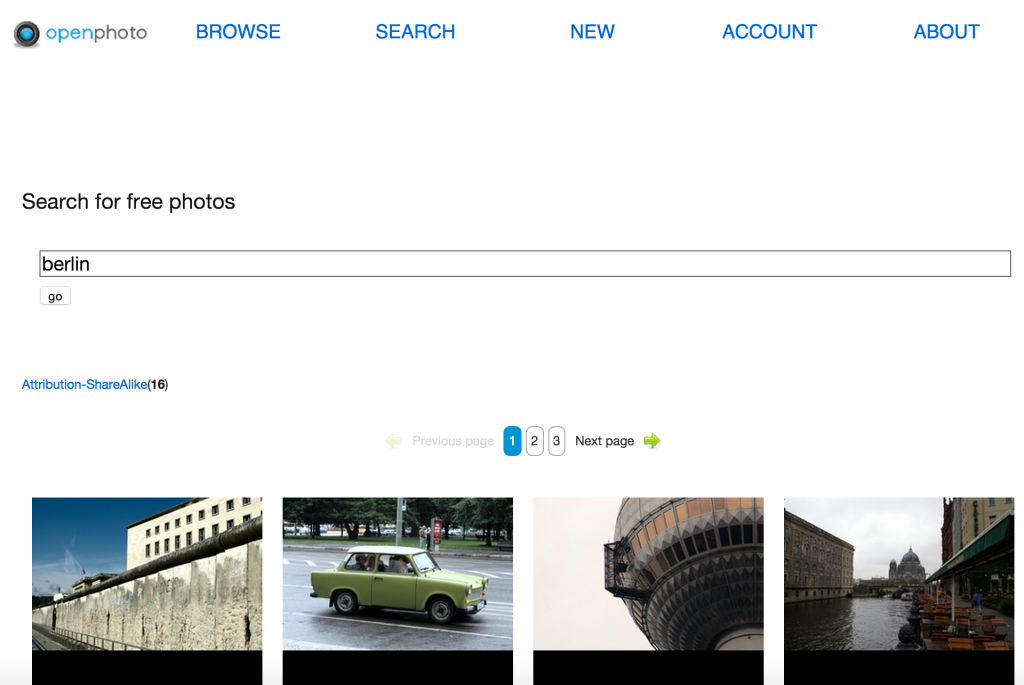Click the openphoto wordmark text
The height and width of the screenshot is (685, 1024).
pyautogui.click(x=97, y=33)
